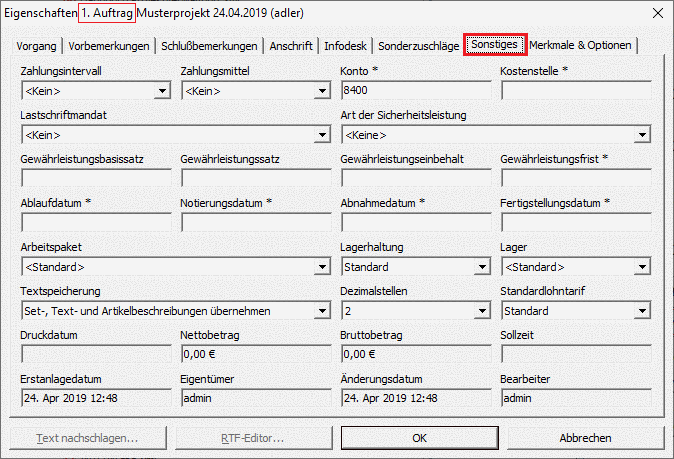Close the Eigenschaften dialog window
Screen dimensions: 674x459
(x=658, y=13)
